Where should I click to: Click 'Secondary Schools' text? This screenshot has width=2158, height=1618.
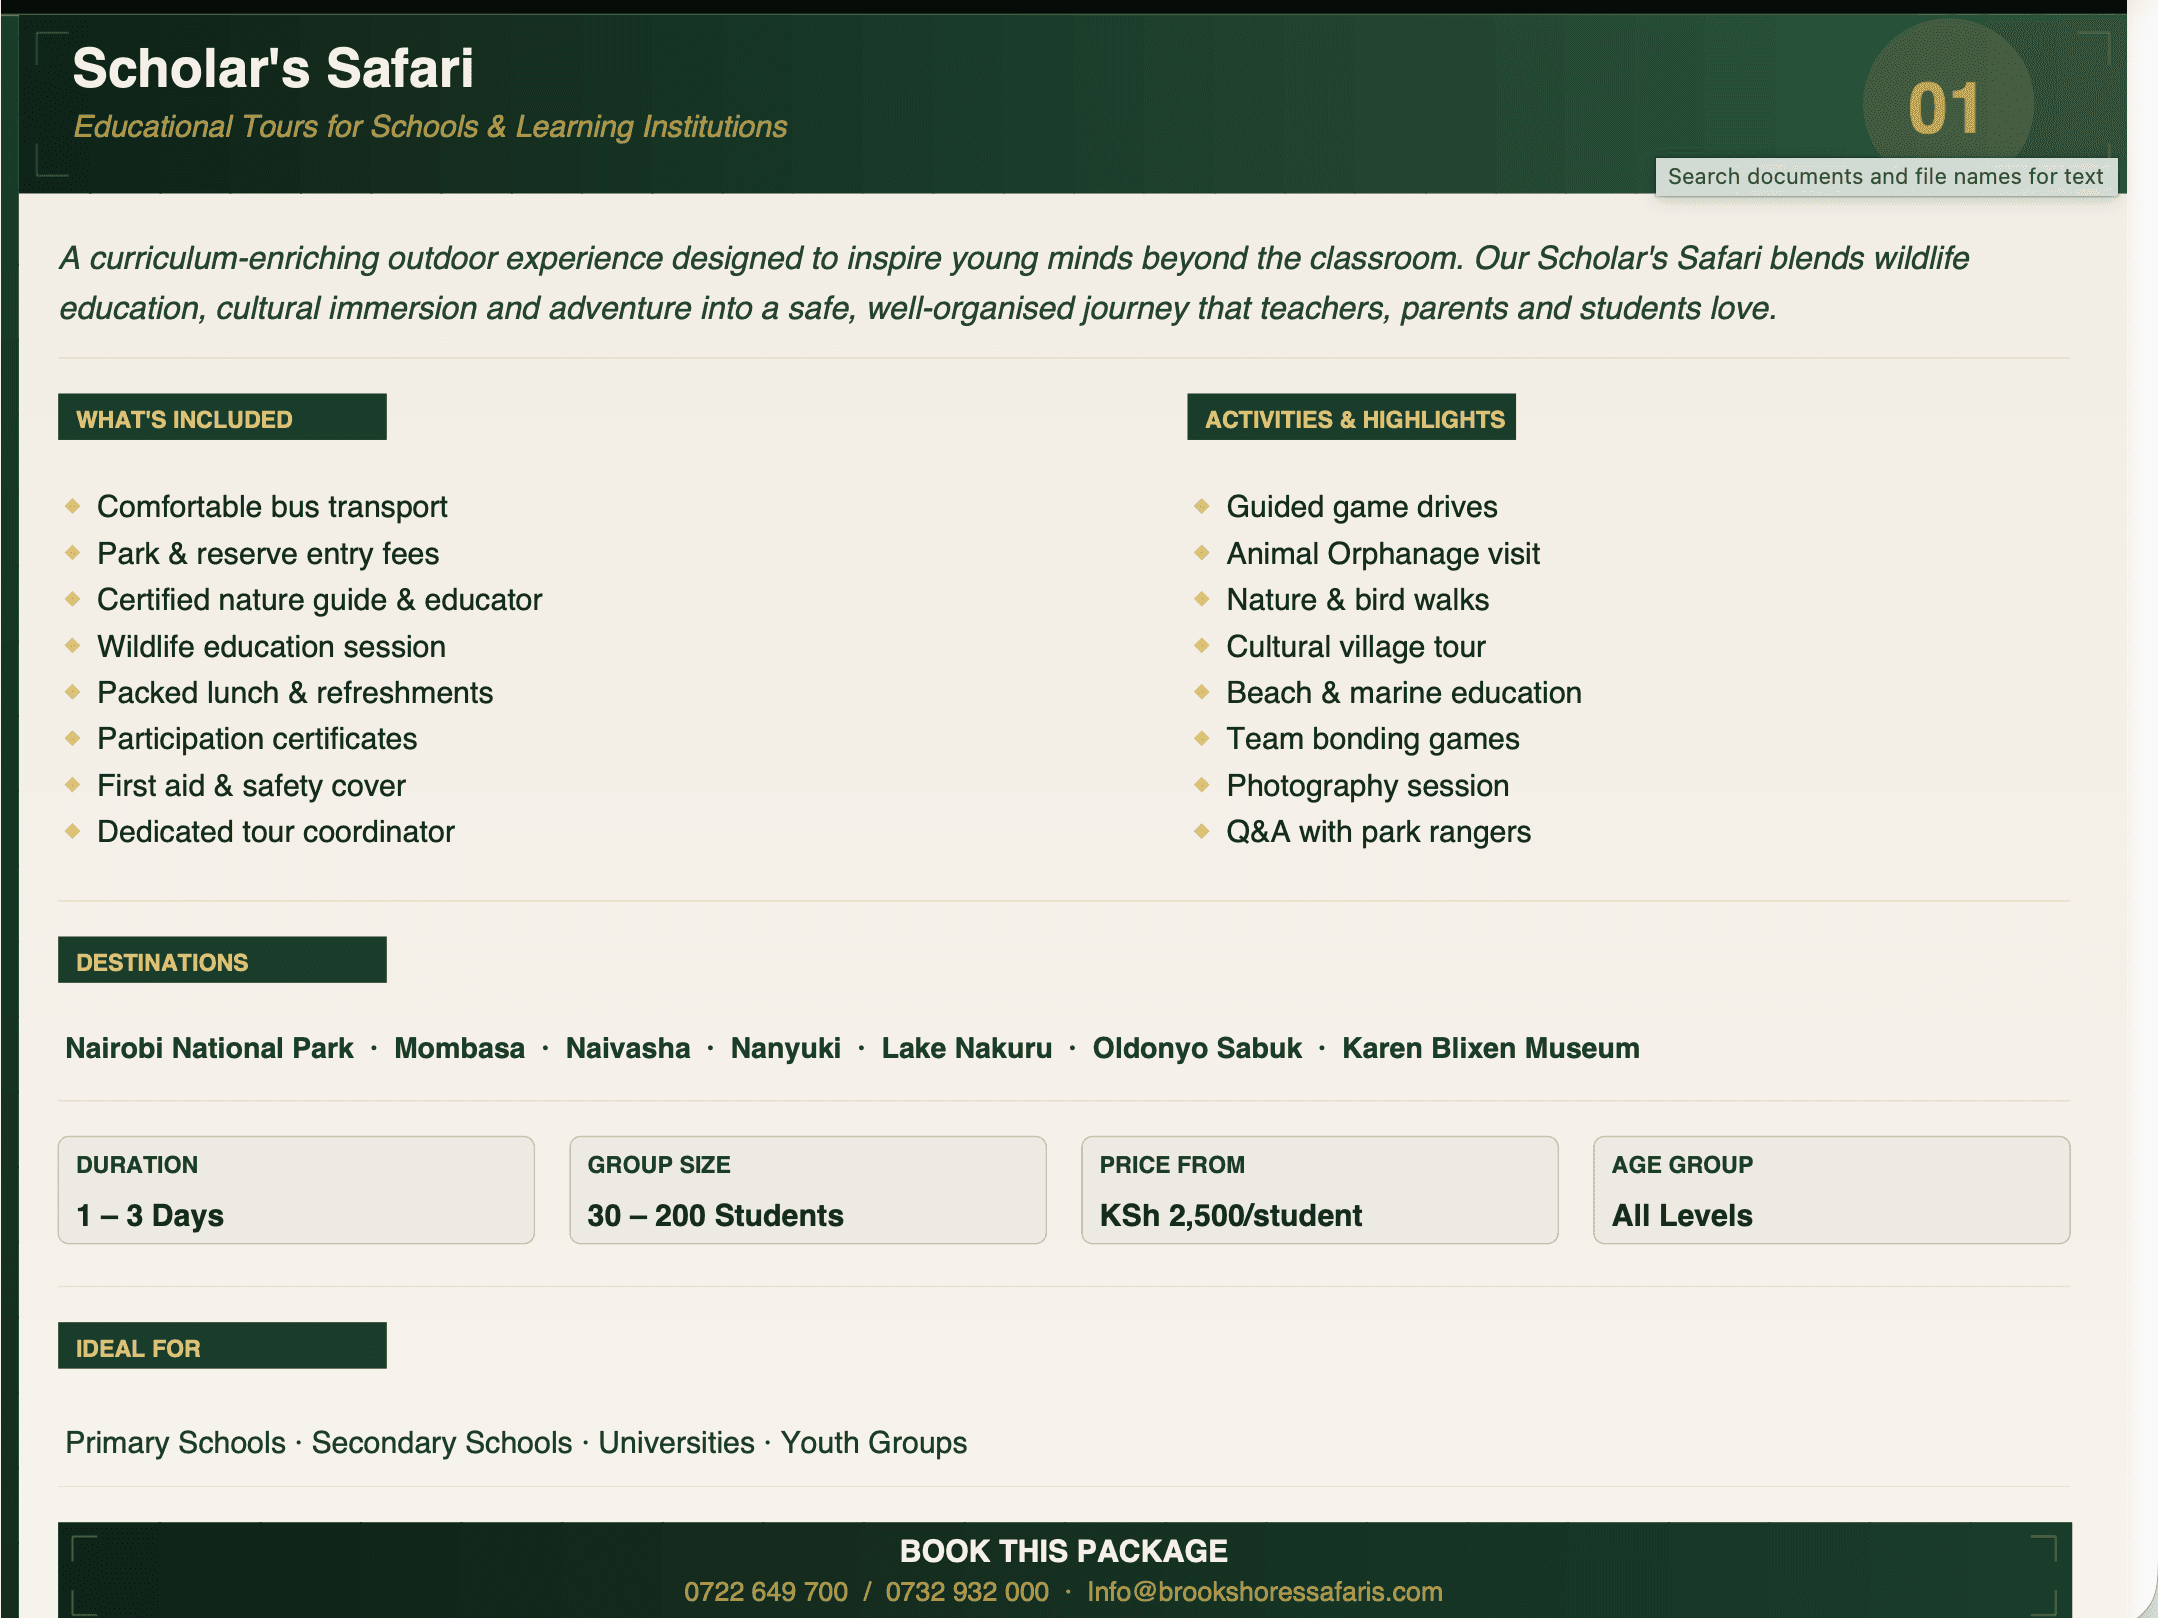442,1443
